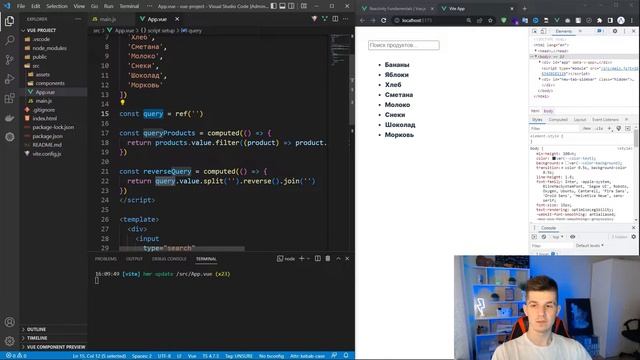The width and height of the screenshot is (640, 360).
Task: Click the lightbulb code action icon
Action: 122,103
